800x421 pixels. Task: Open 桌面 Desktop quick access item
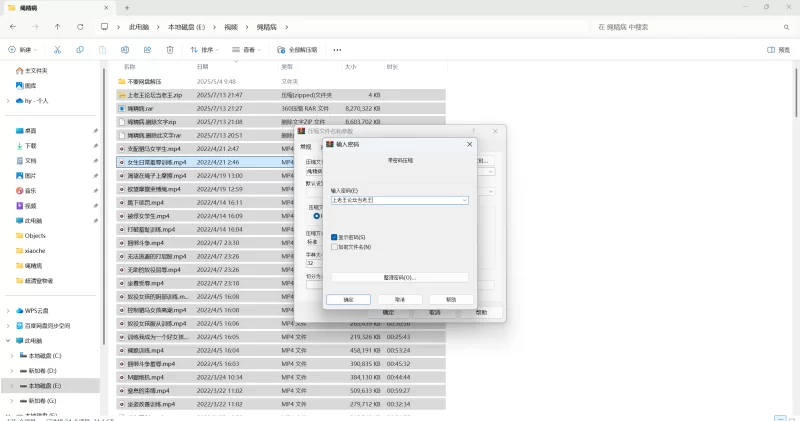click(x=27, y=131)
